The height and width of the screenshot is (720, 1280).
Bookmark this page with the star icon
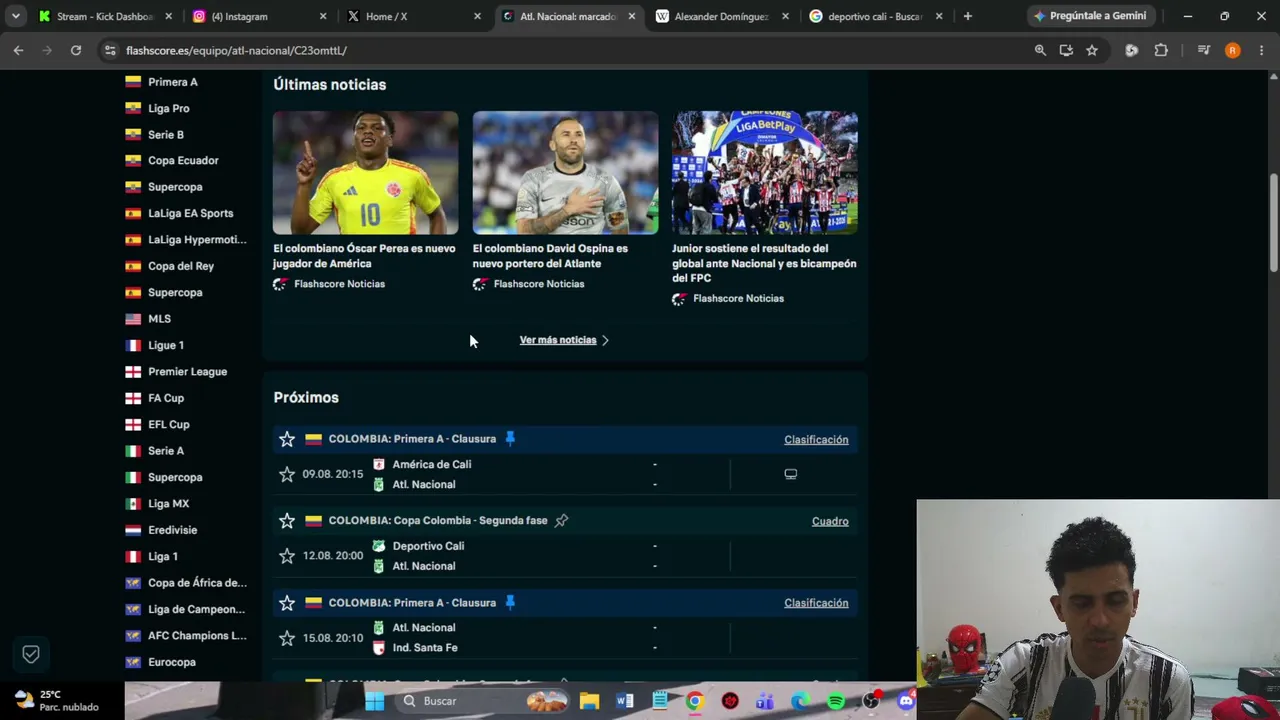click(1092, 50)
